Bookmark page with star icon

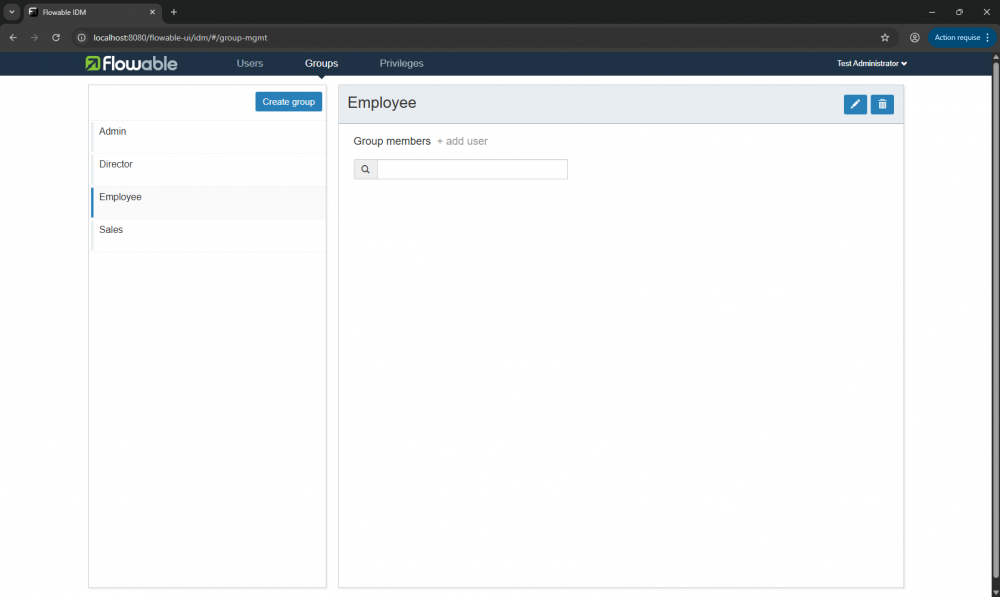point(885,37)
